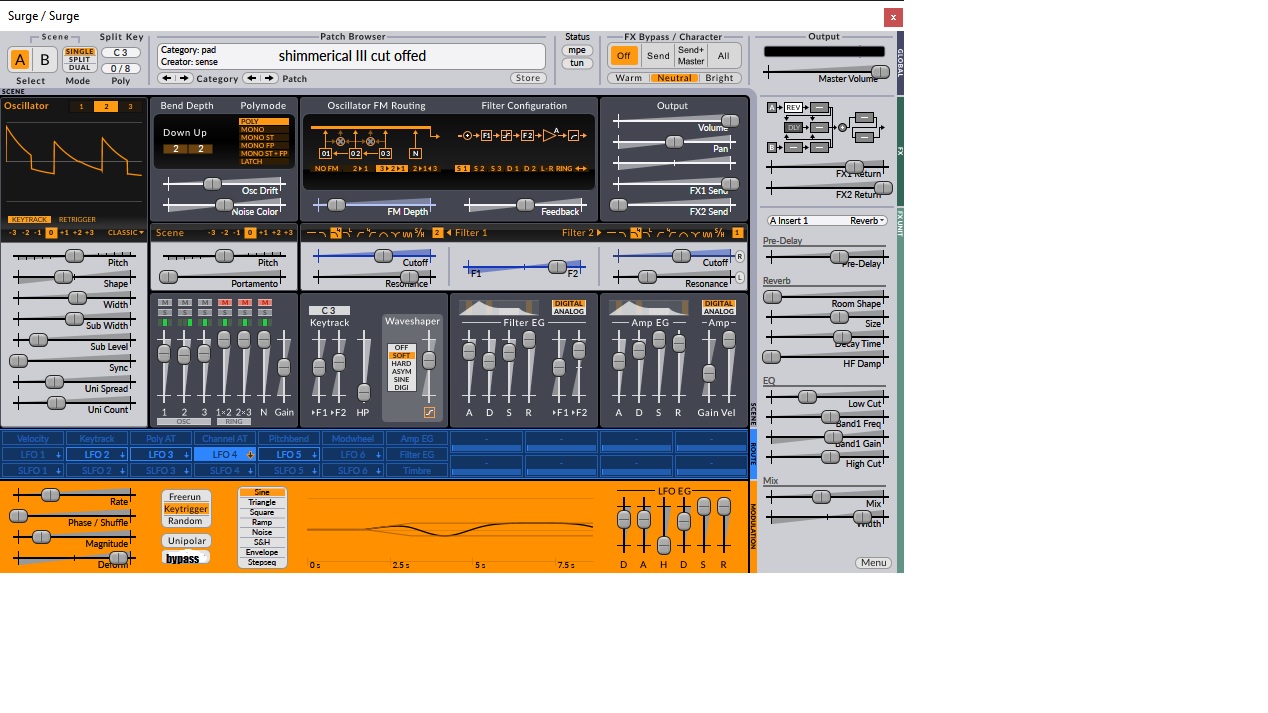Screen dimensions: 1268x713
Task: Click DLY block in FX routing diagram
Action: [x=794, y=127]
